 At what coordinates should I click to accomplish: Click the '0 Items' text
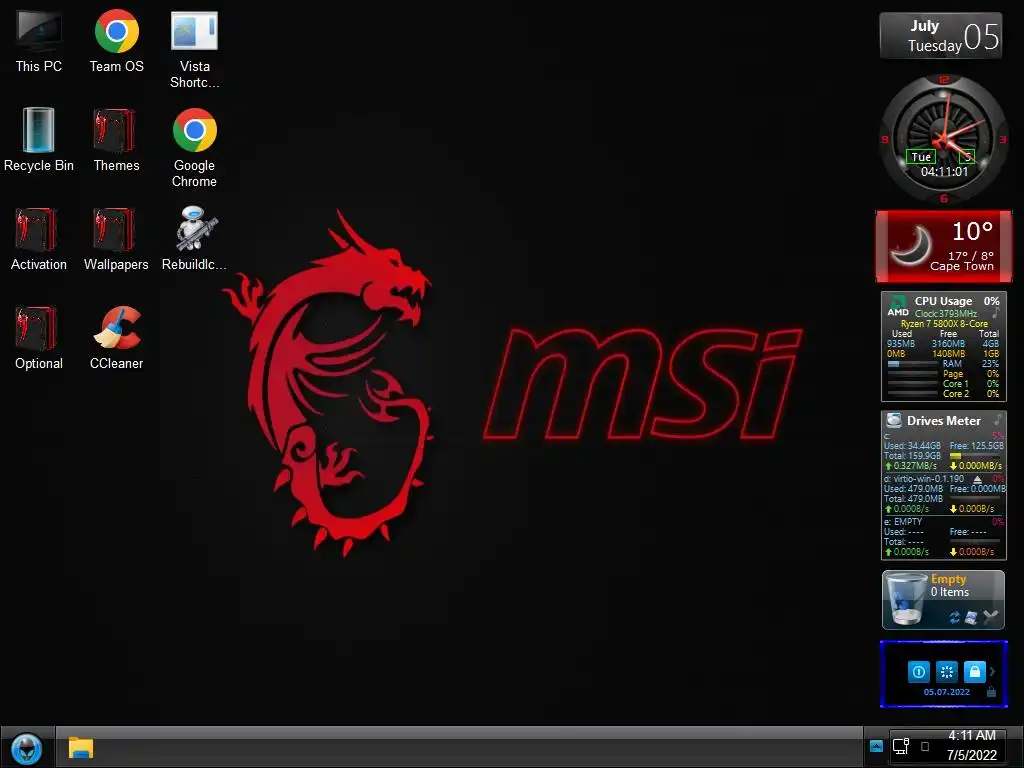tap(950, 592)
